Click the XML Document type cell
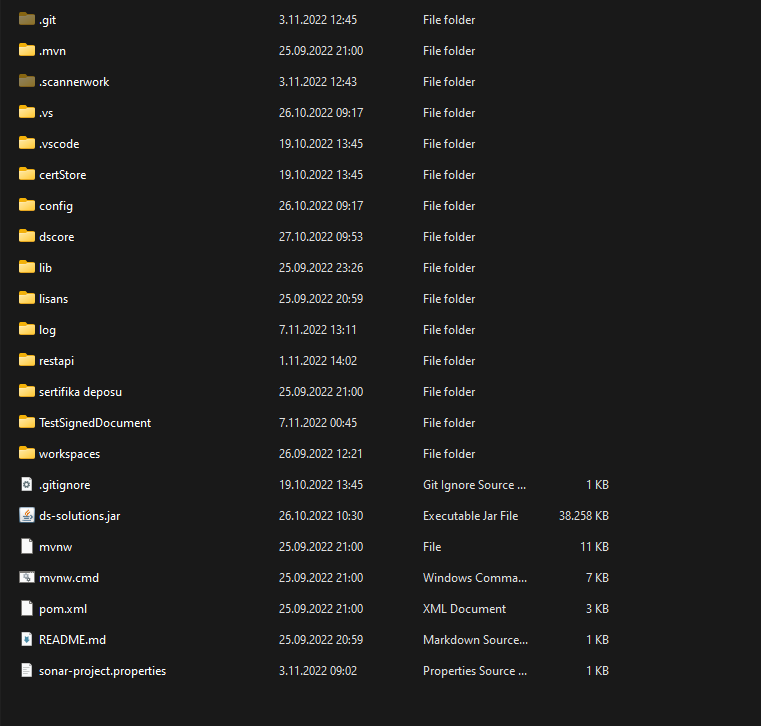761x726 pixels. 464,609
